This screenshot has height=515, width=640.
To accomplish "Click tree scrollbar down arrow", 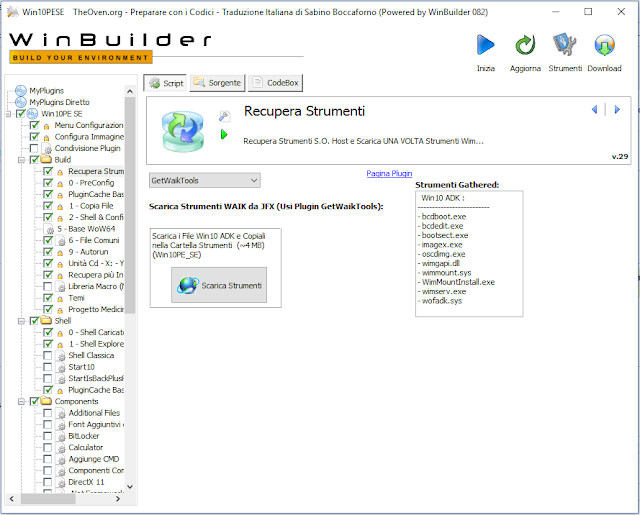I will click(x=130, y=486).
